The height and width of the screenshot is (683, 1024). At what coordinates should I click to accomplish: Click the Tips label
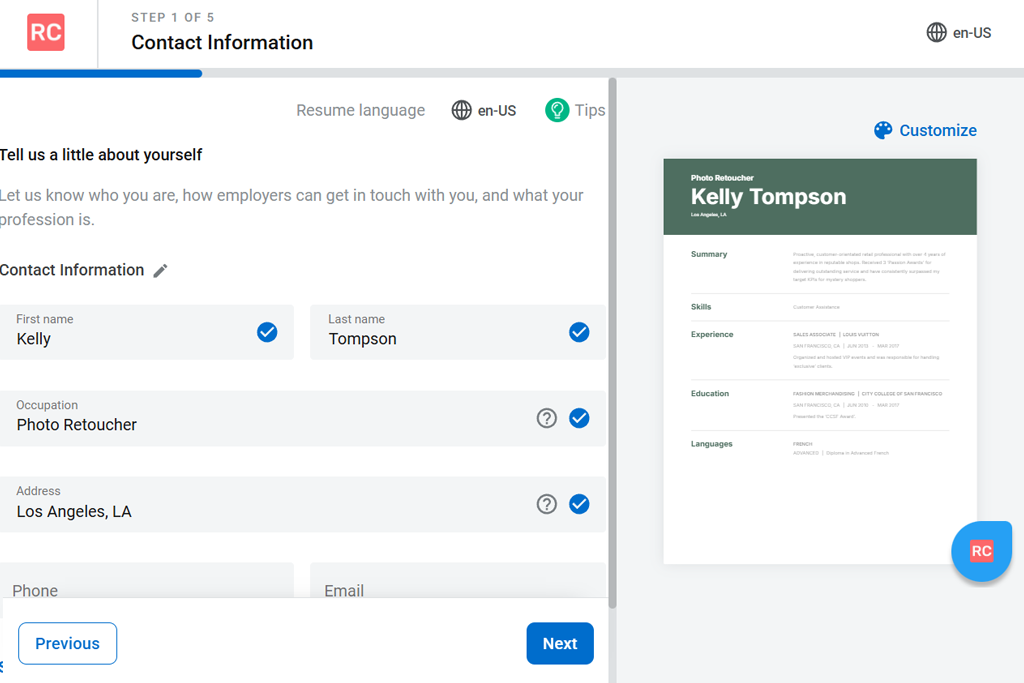590,110
